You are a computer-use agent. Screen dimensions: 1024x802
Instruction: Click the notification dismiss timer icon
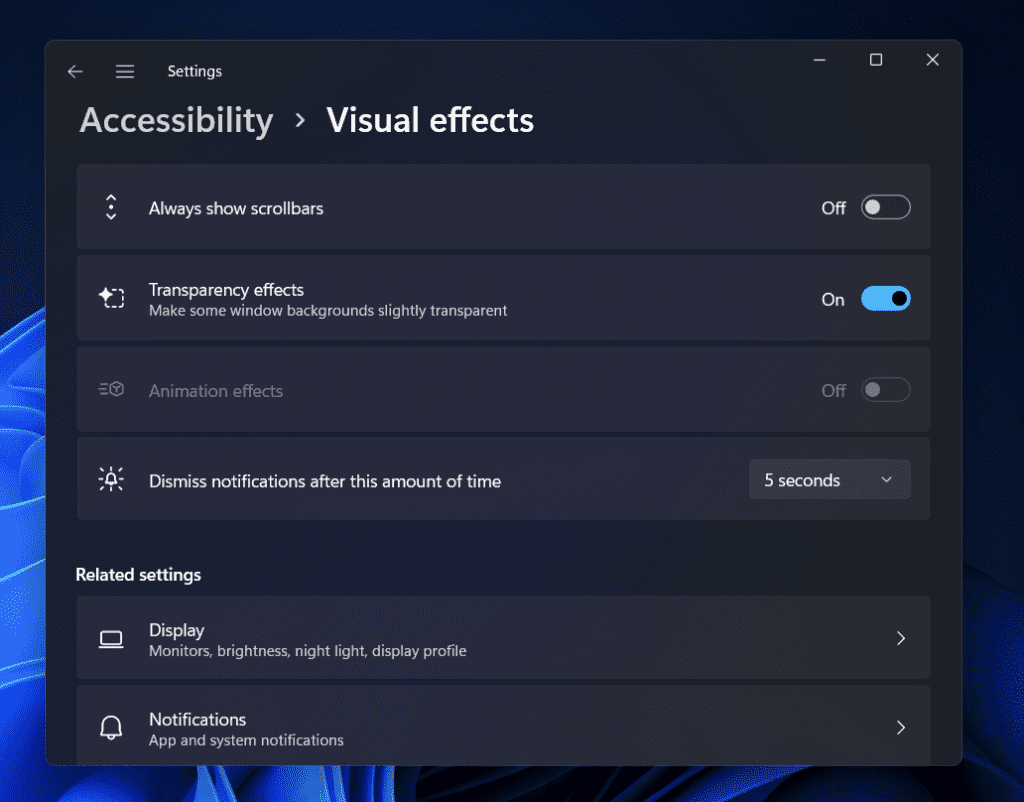coord(111,479)
